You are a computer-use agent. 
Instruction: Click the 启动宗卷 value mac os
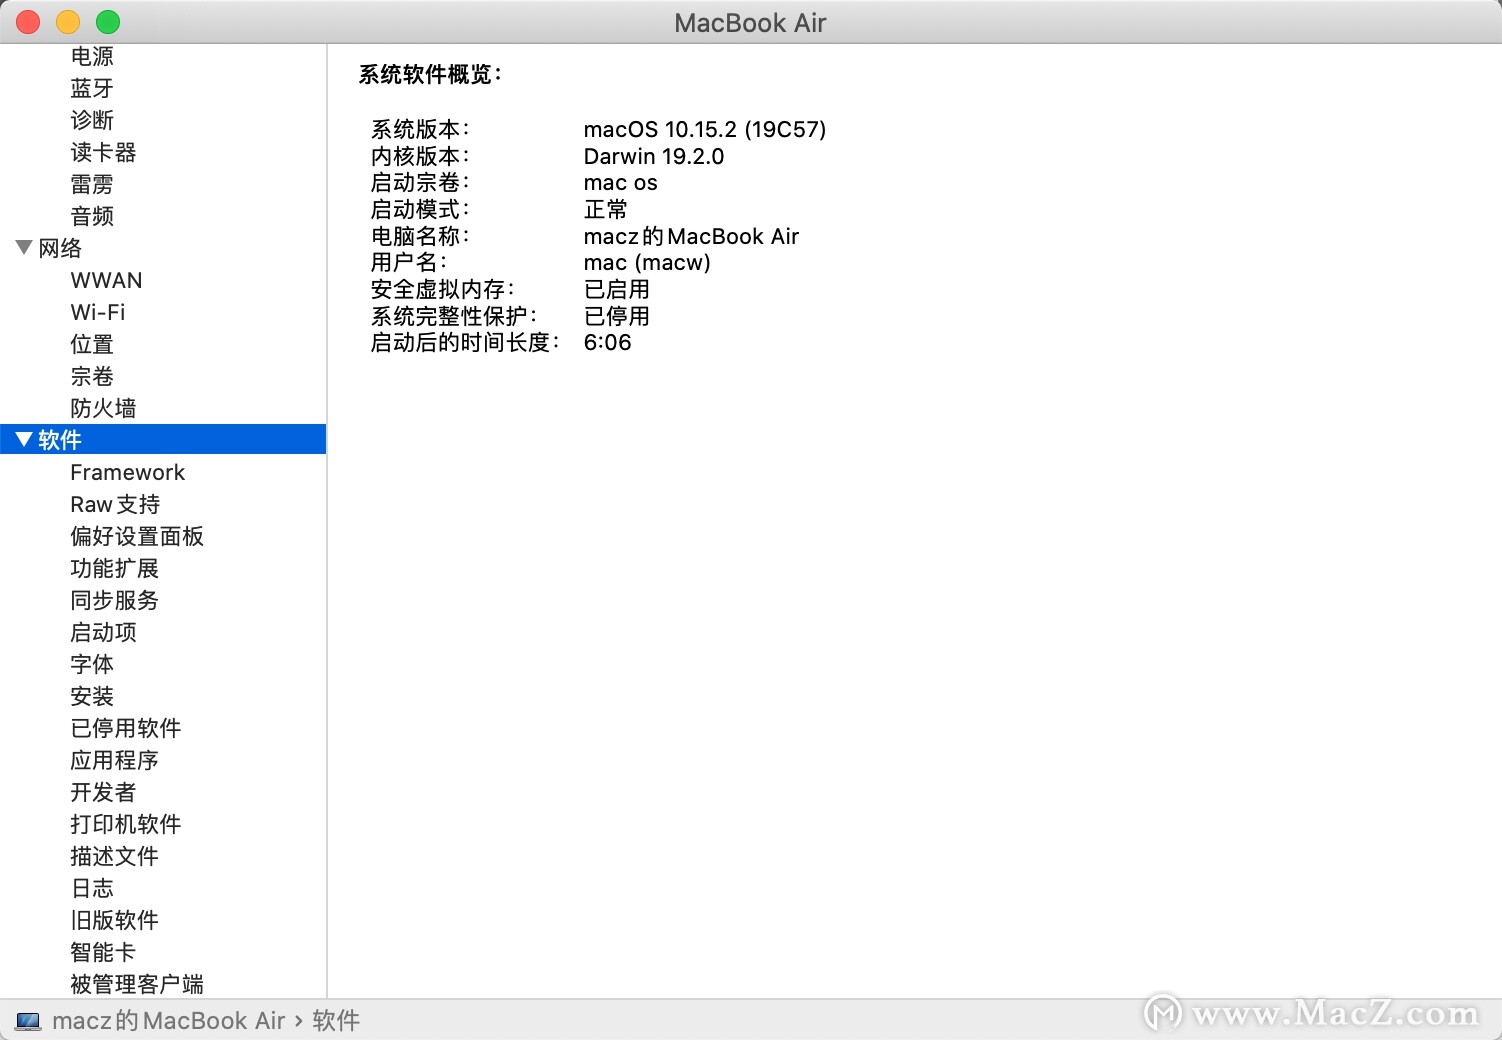coord(621,183)
